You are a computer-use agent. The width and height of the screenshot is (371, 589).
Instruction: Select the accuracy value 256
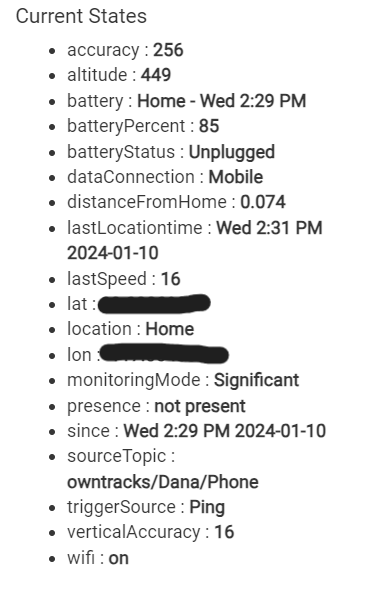tap(168, 50)
